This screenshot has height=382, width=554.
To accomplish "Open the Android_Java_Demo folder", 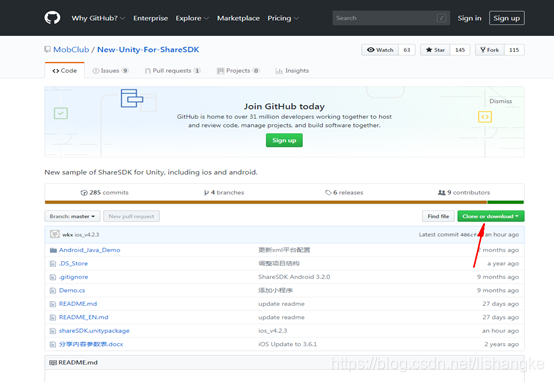I will (89, 250).
